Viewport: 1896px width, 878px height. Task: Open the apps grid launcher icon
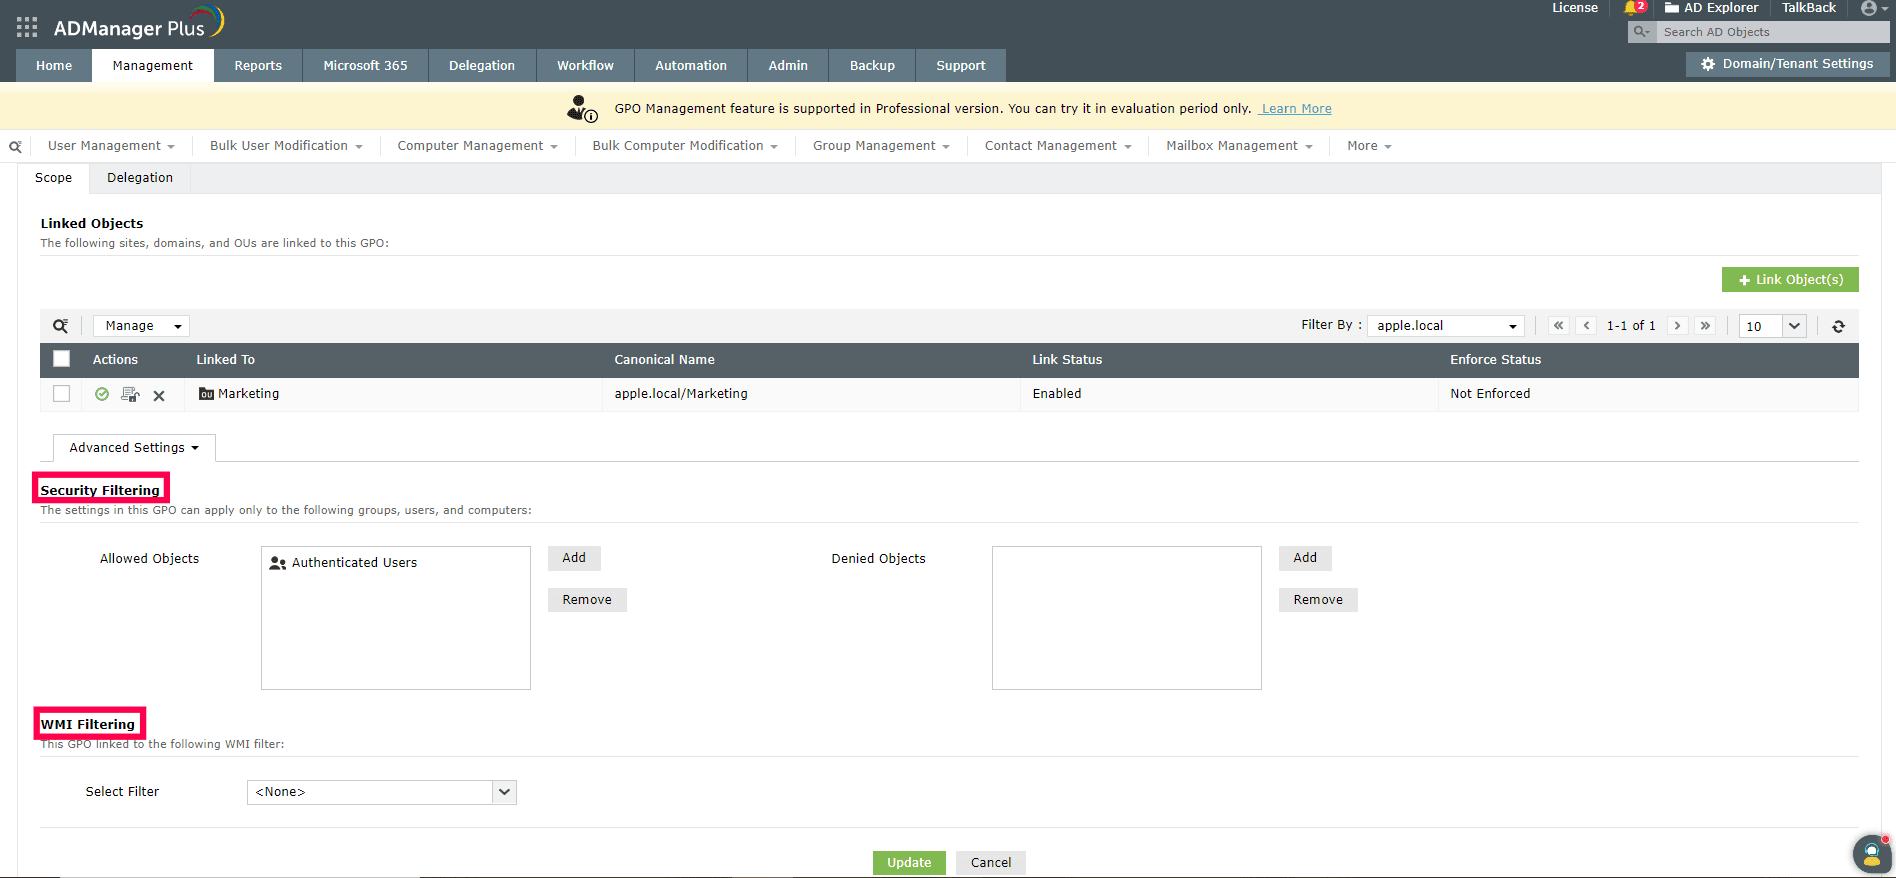tap(27, 27)
